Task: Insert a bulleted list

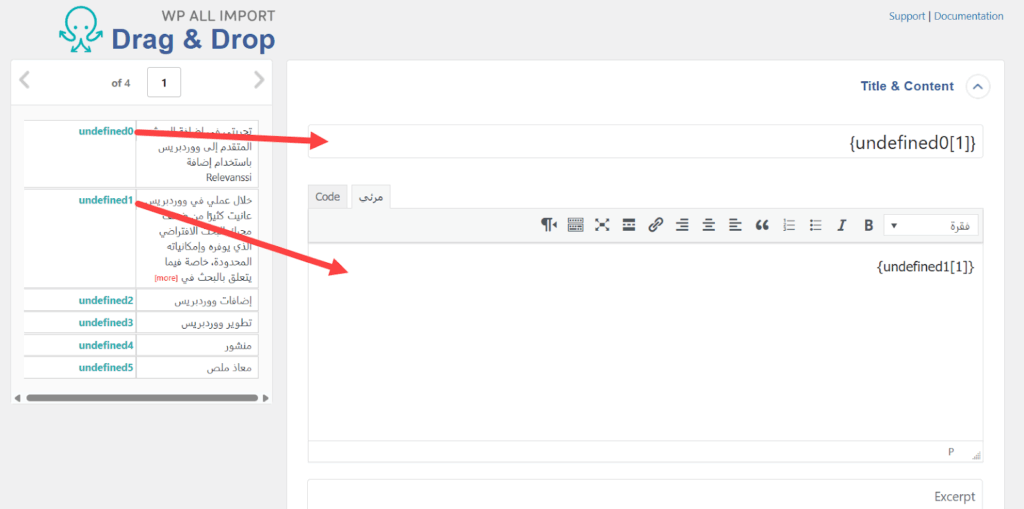Action: pyautogui.click(x=815, y=225)
